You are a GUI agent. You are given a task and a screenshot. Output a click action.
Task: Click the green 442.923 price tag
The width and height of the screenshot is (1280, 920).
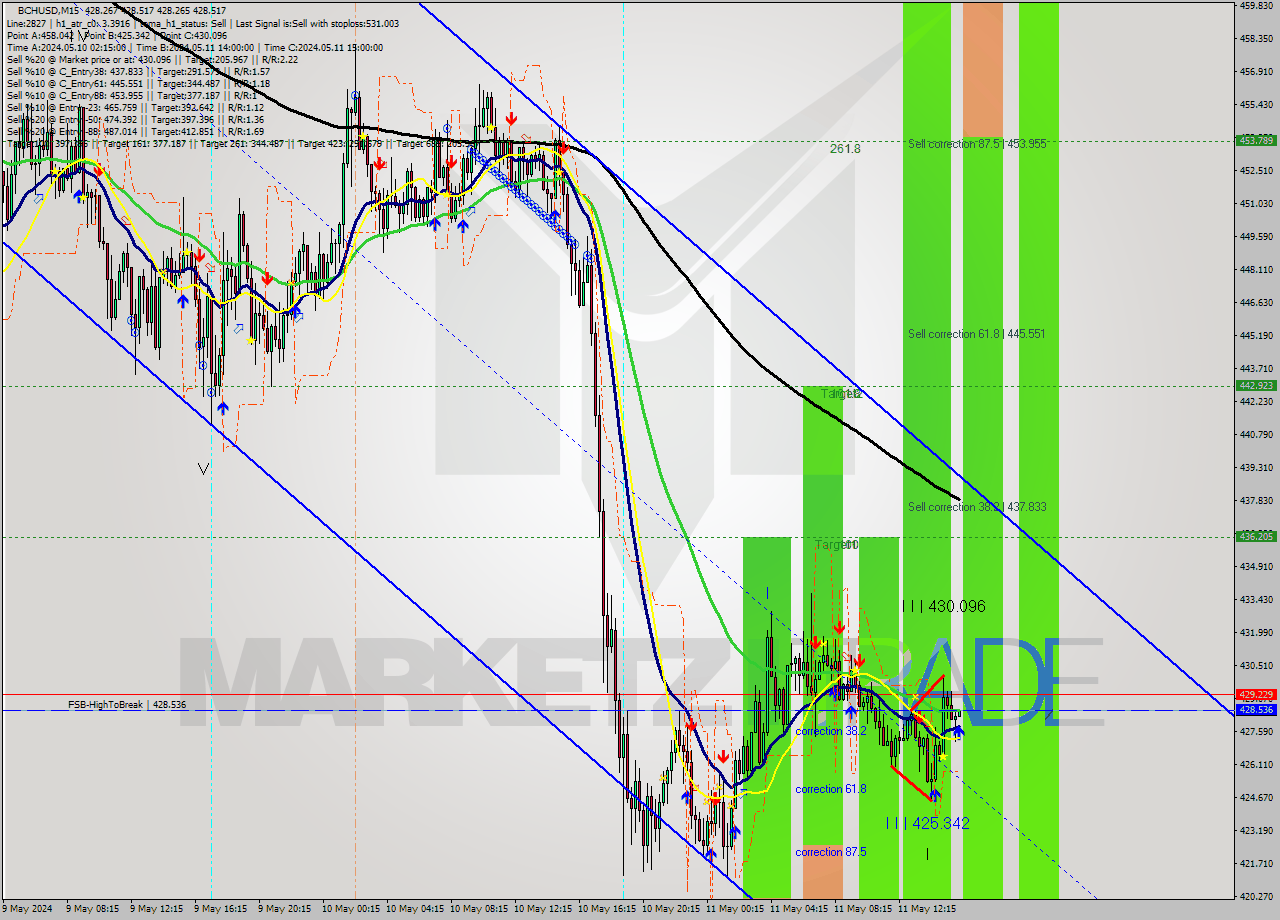(x=1256, y=385)
